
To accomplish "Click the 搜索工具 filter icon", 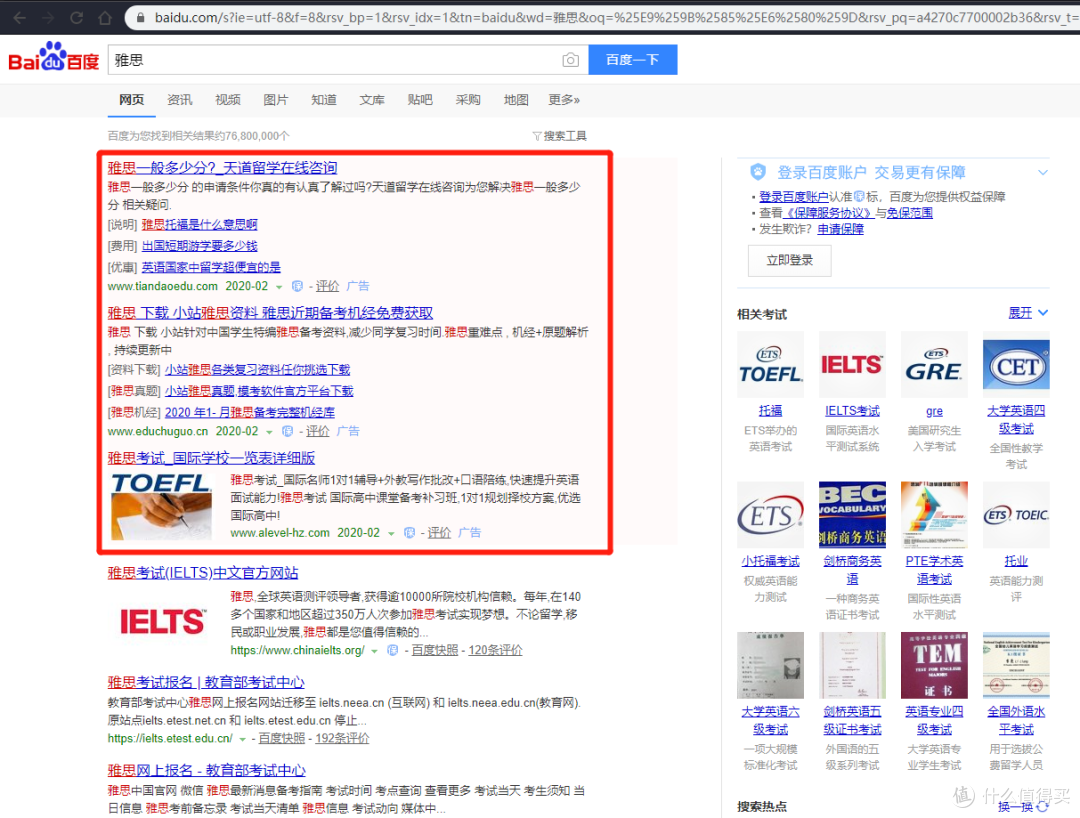I will click(x=537, y=136).
